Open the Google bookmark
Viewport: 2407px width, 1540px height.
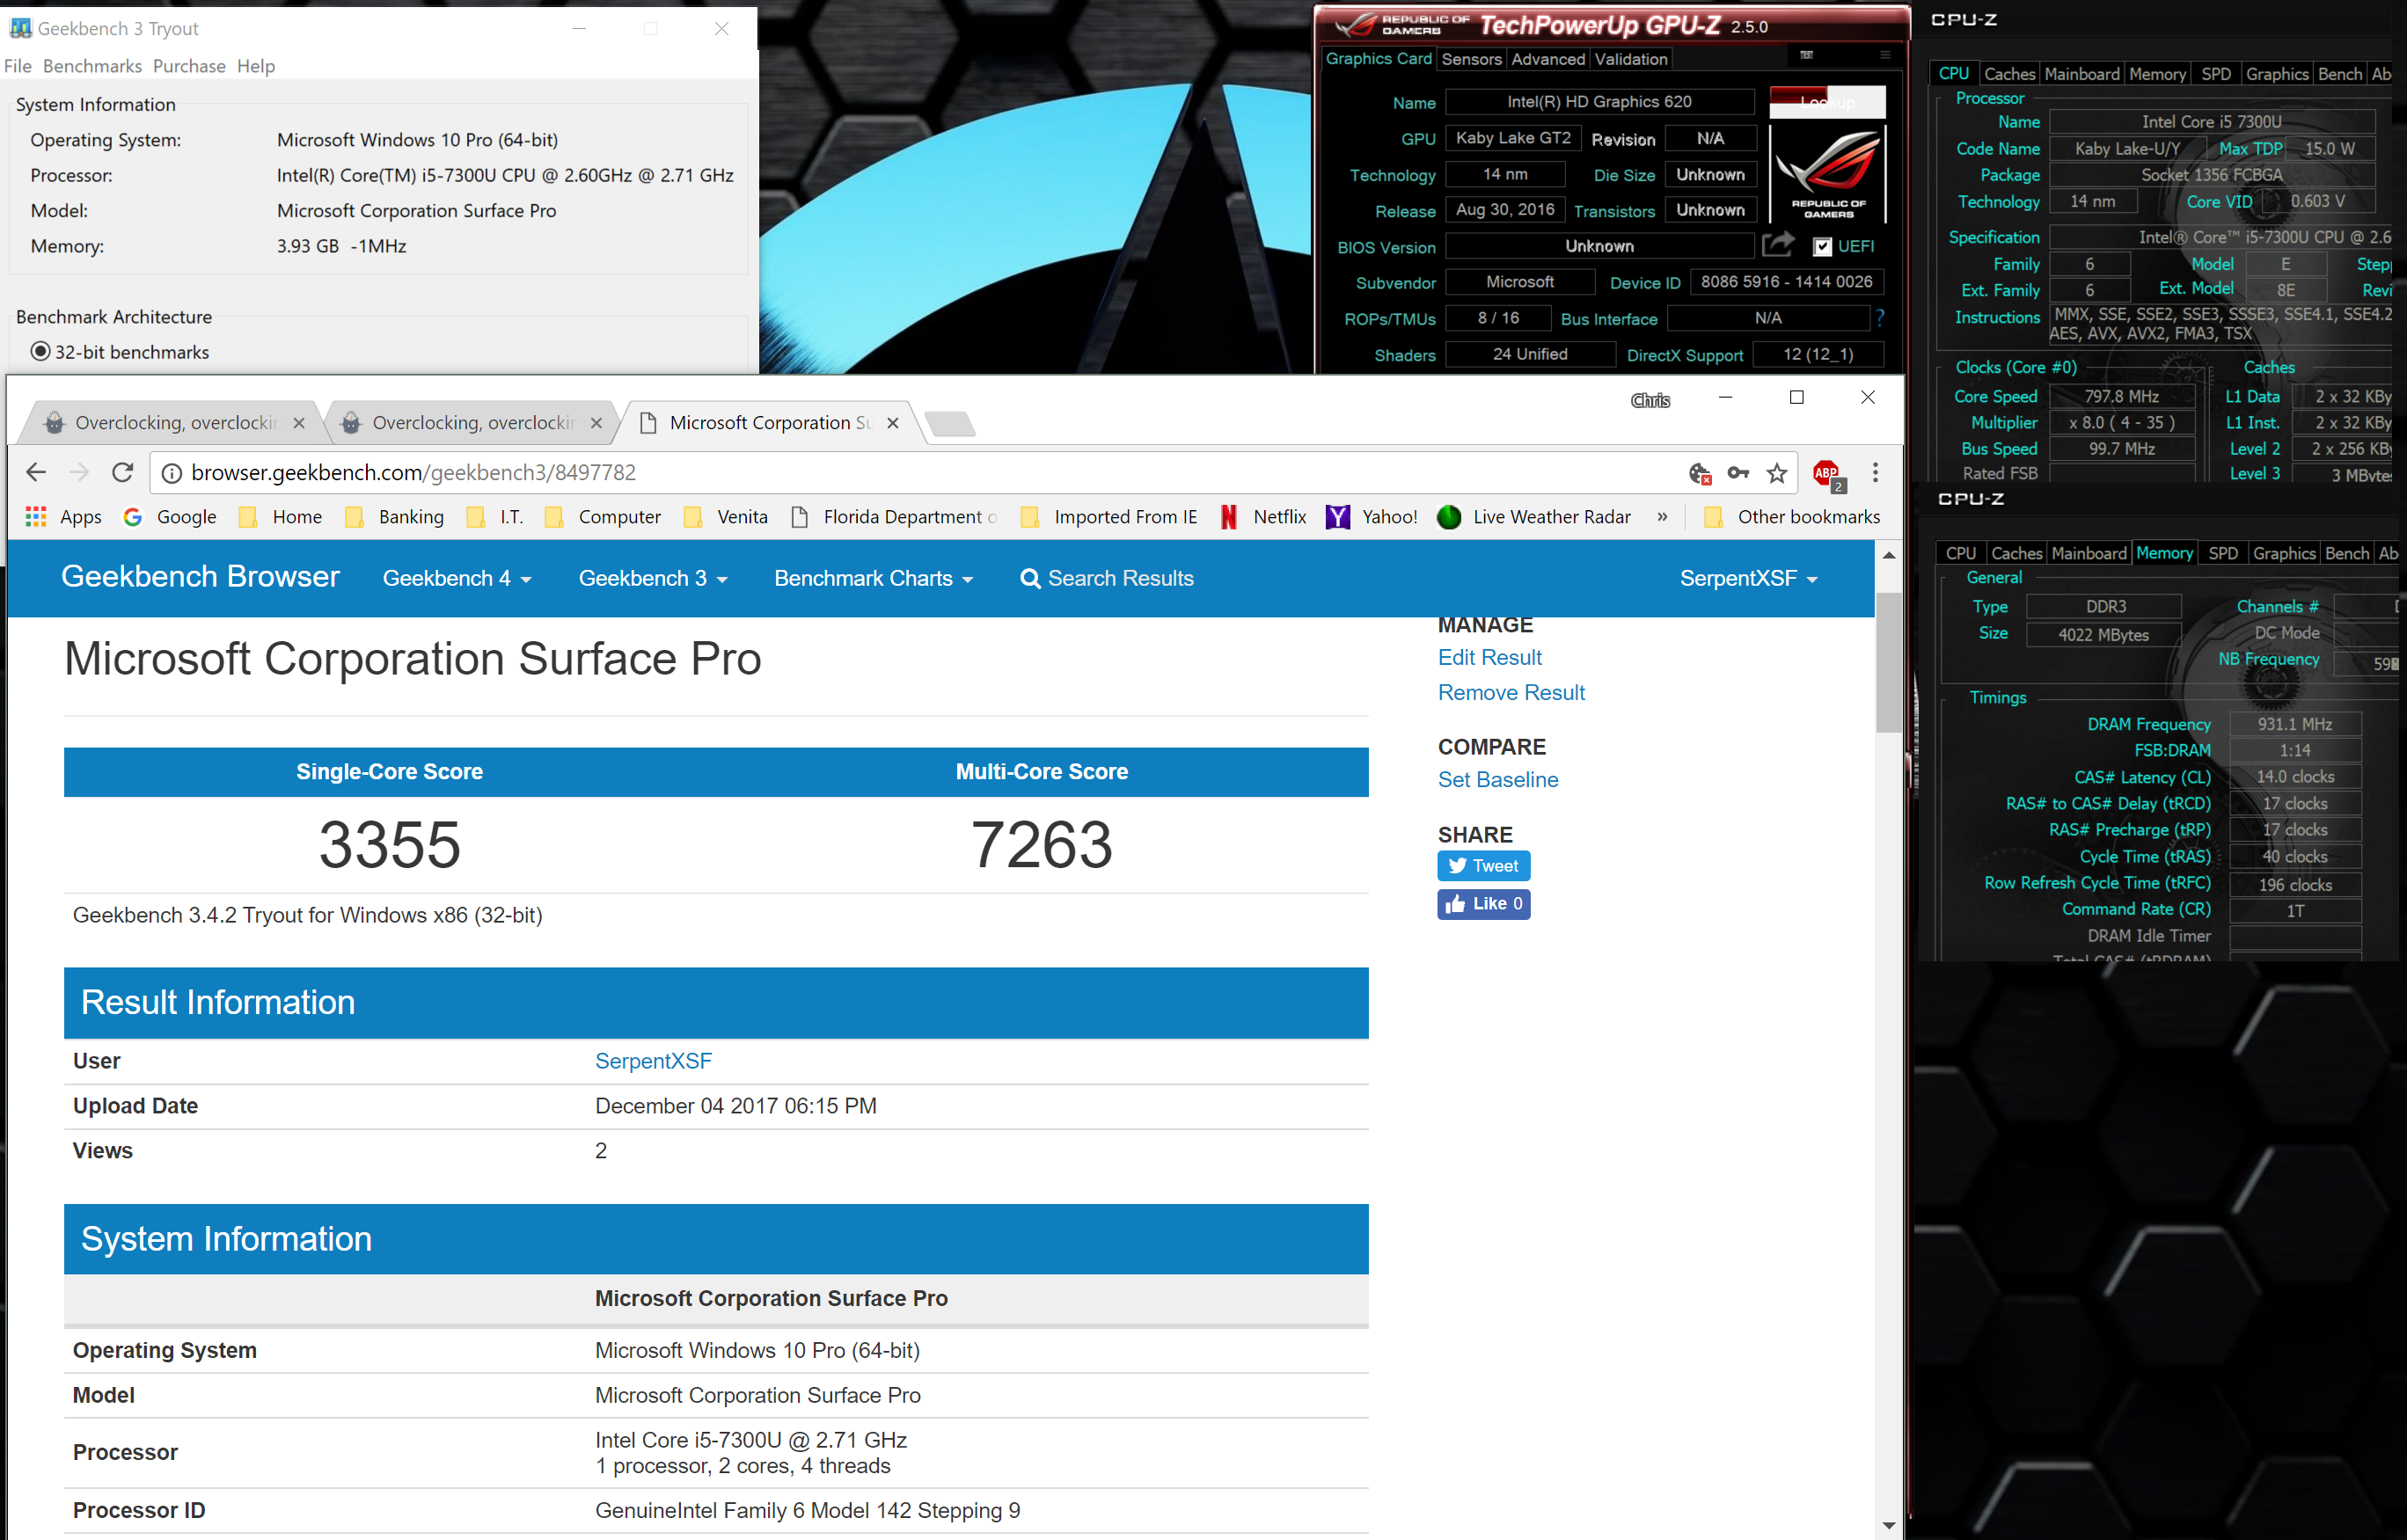[169, 517]
